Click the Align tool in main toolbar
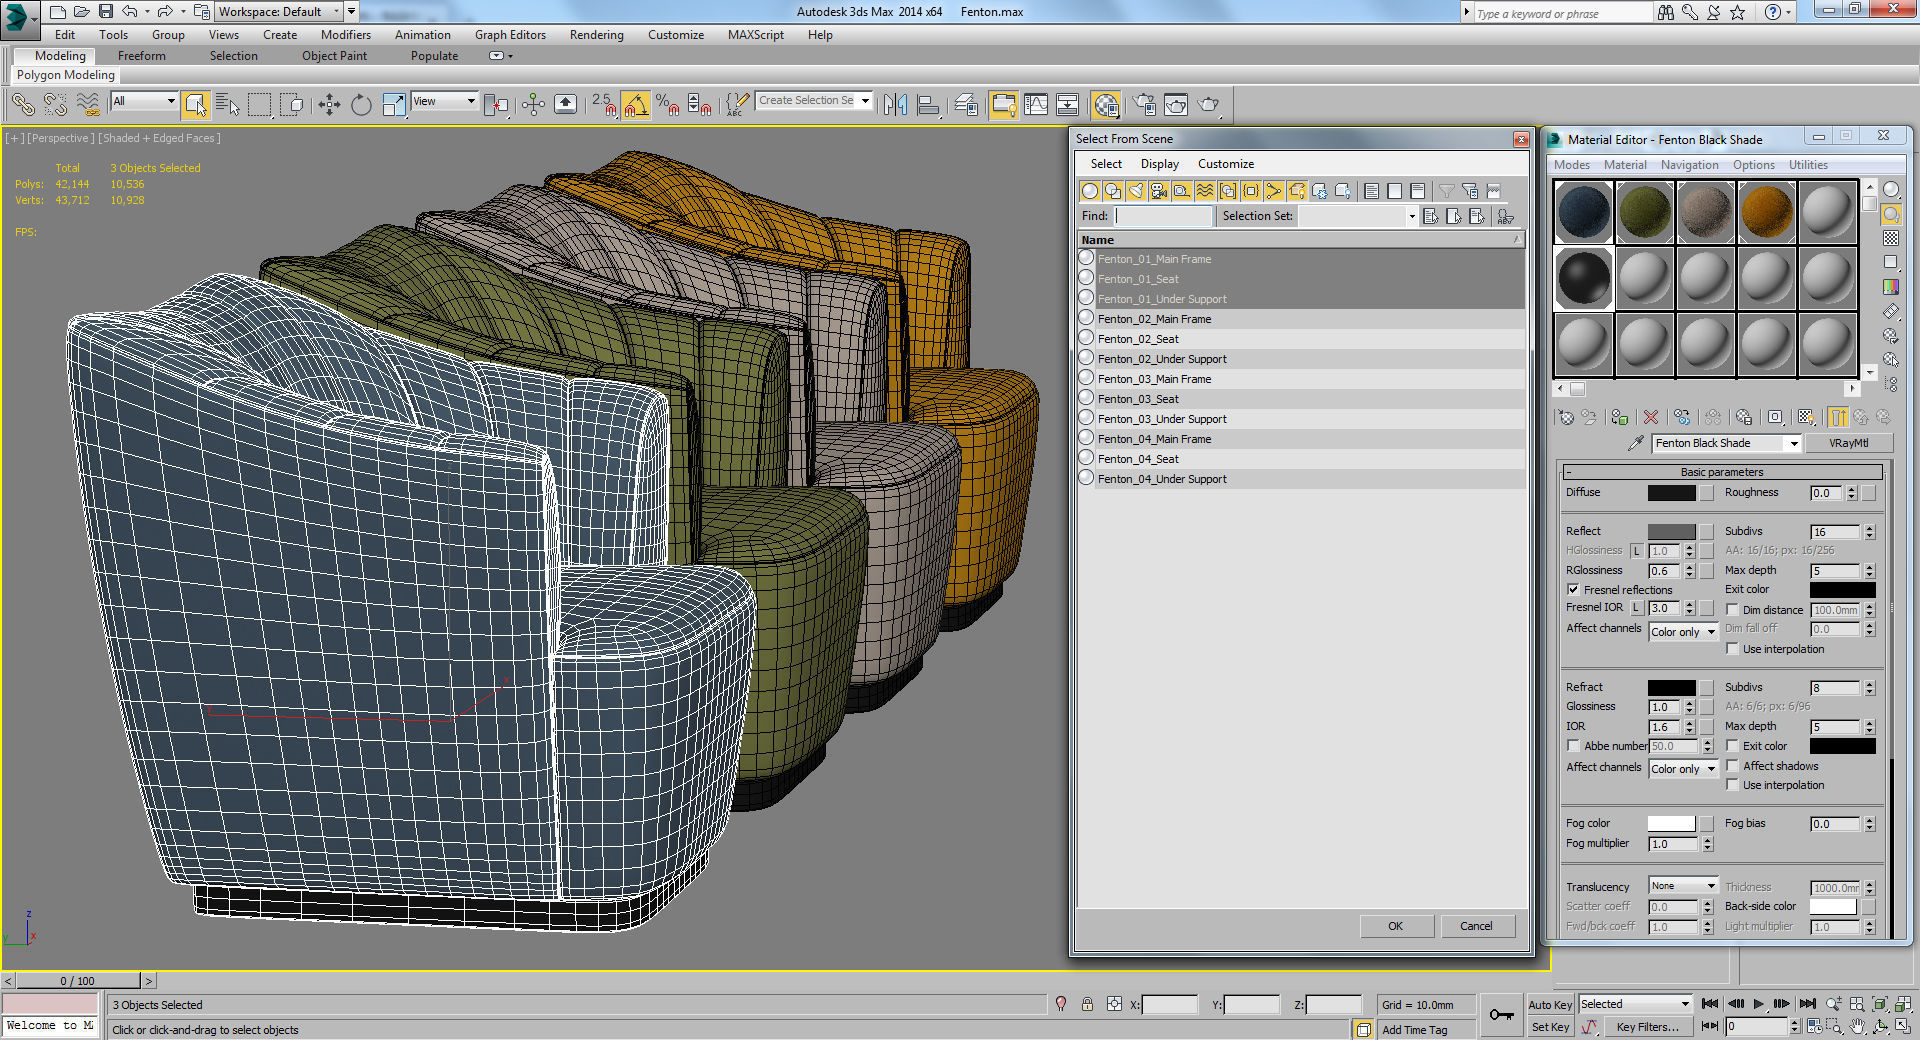This screenshot has width=1920, height=1040. [928, 104]
